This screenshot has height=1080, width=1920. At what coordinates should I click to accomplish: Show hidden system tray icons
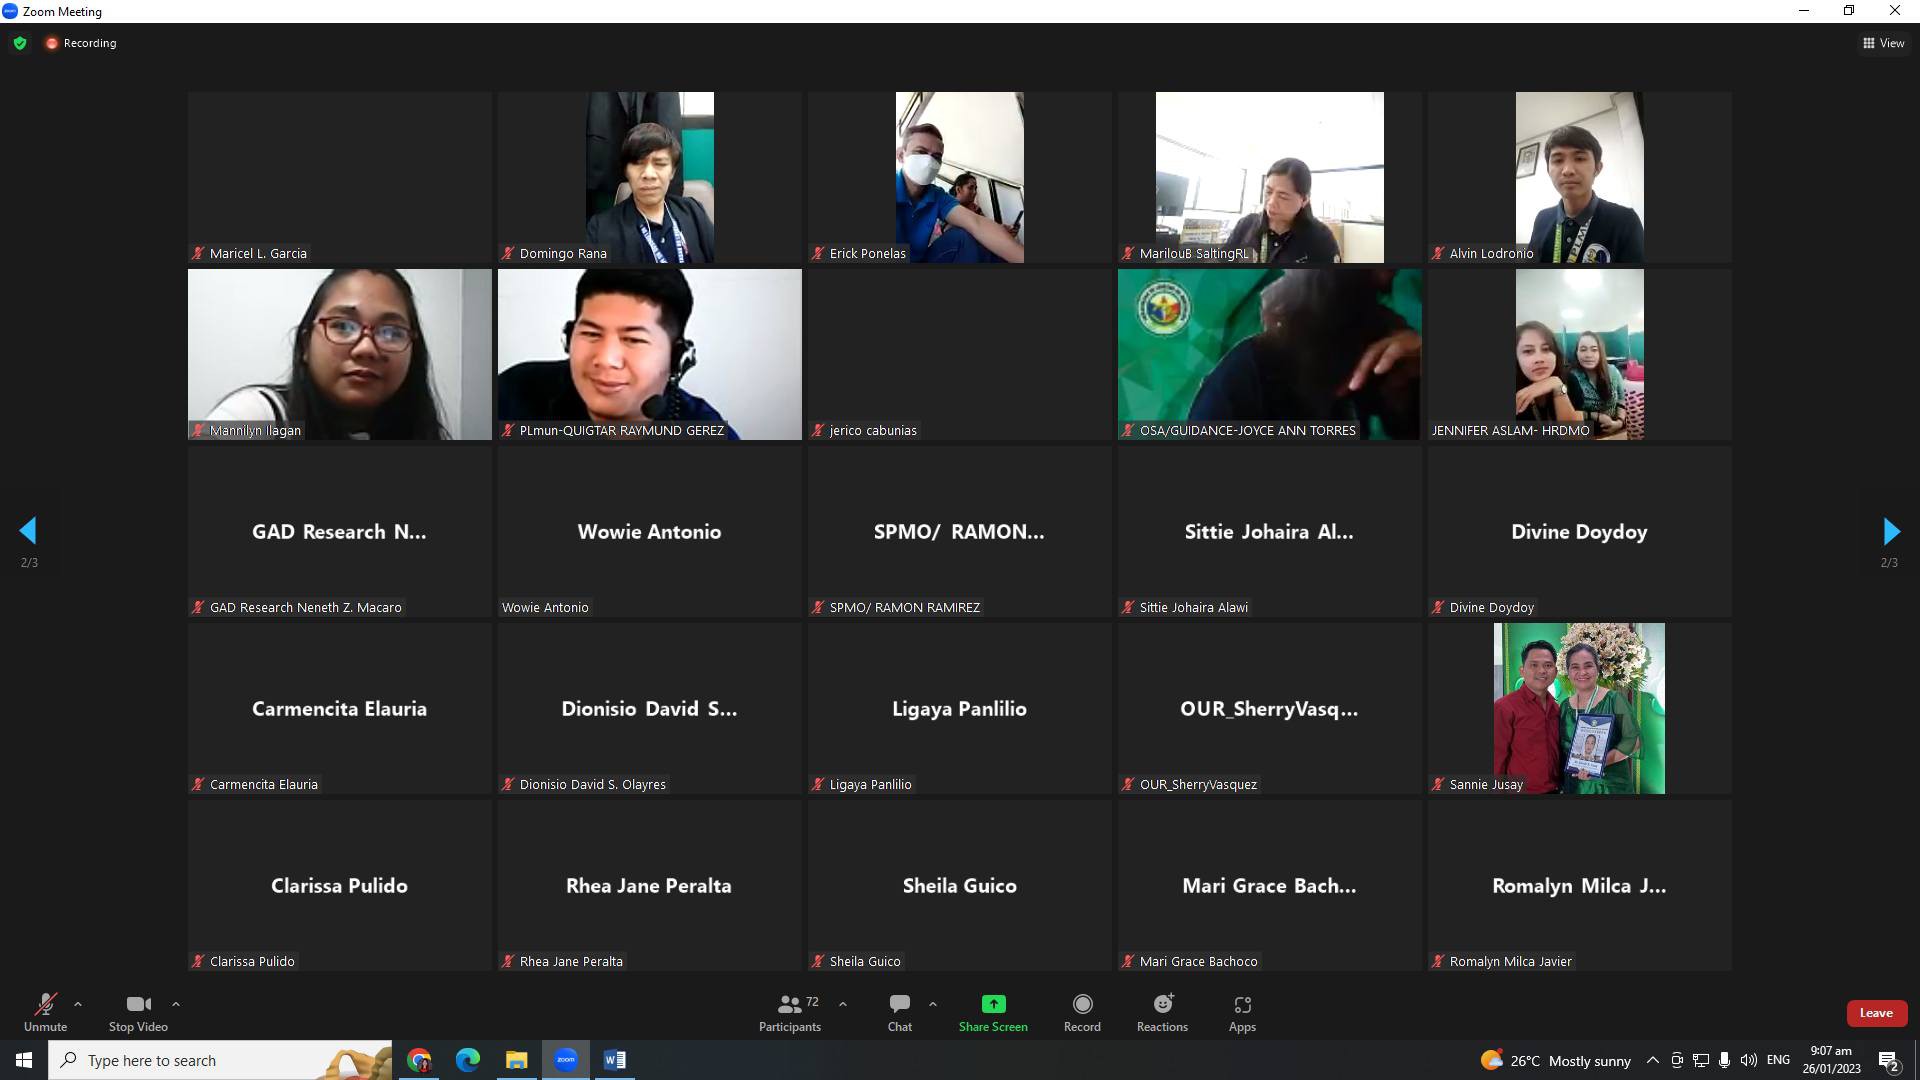(x=1652, y=1060)
